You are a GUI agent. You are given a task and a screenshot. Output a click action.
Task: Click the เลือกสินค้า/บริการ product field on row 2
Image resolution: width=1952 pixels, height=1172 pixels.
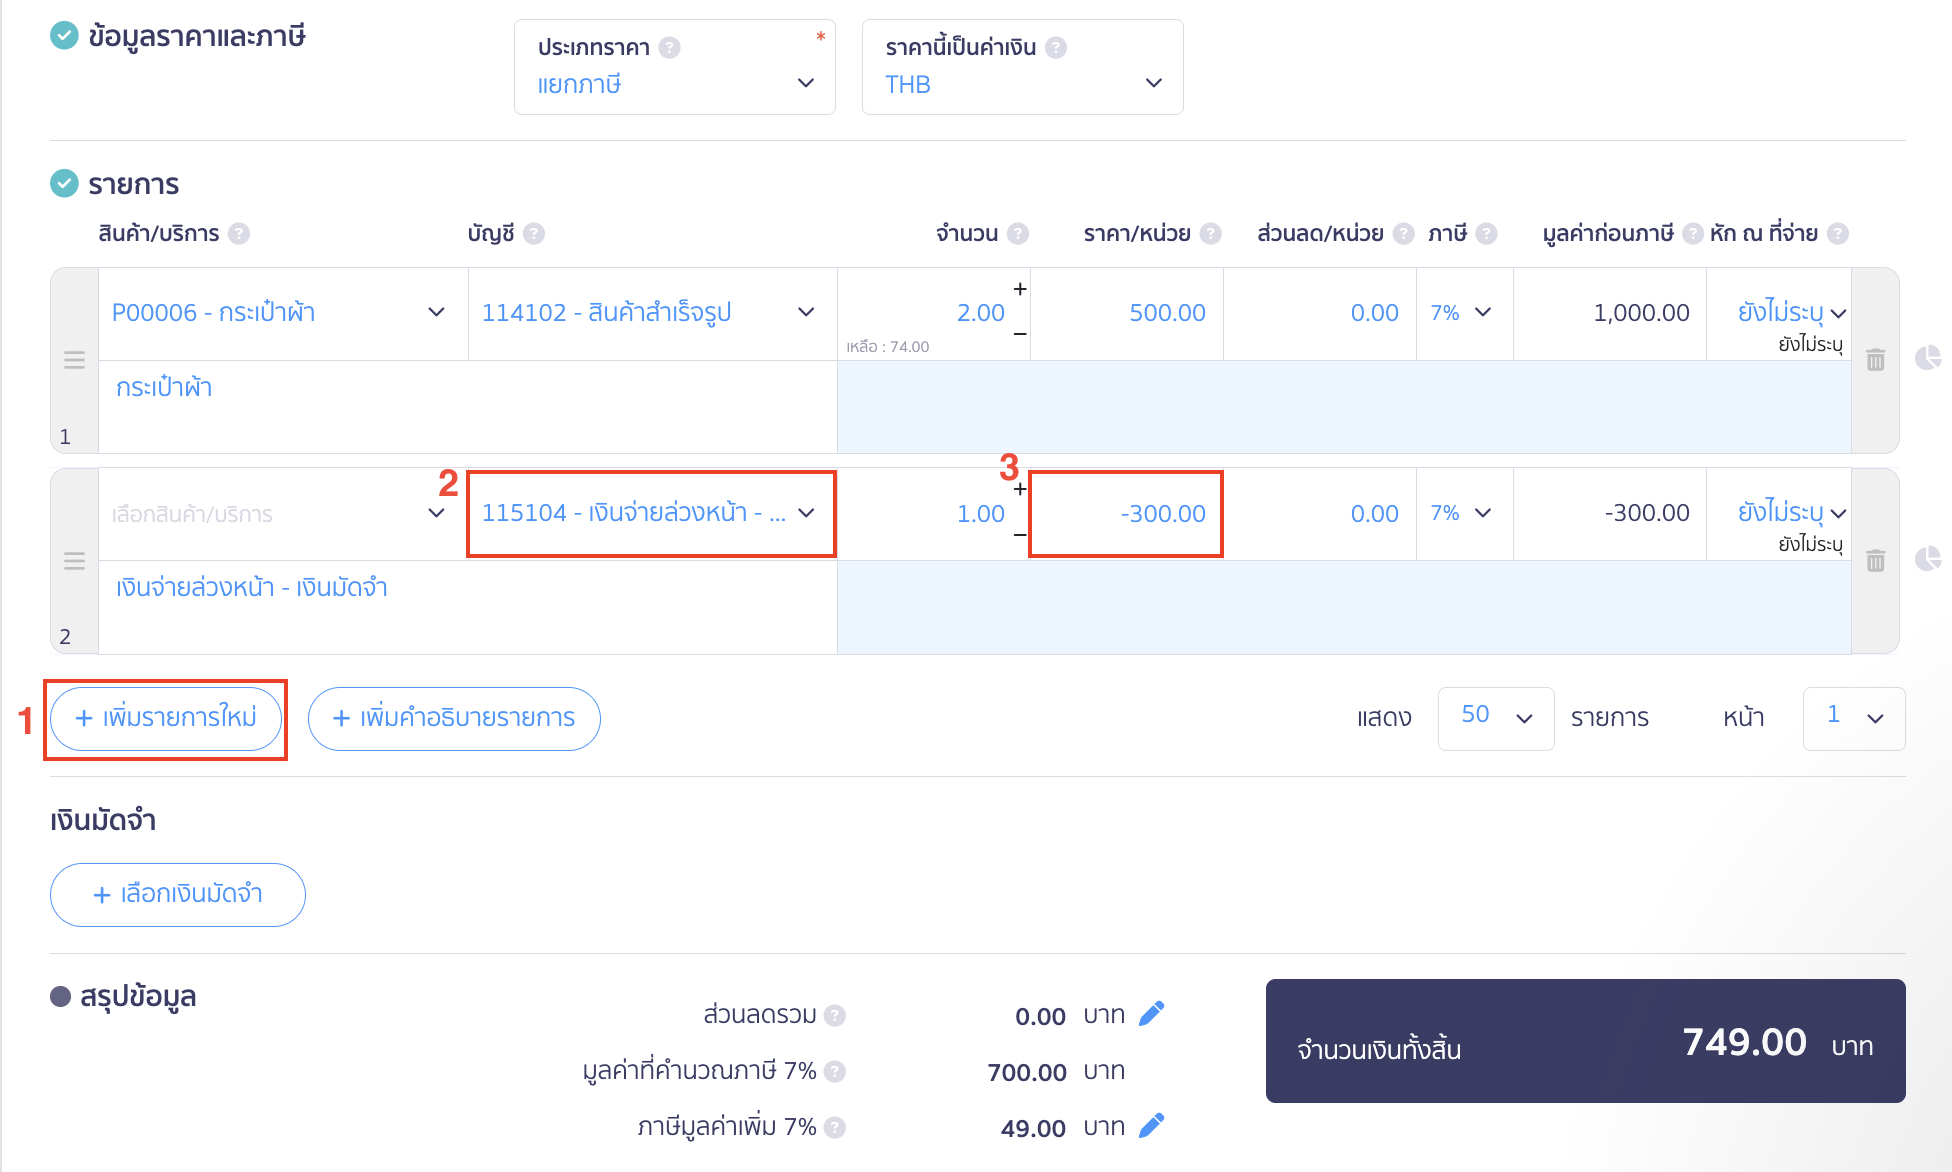coord(265,514)
